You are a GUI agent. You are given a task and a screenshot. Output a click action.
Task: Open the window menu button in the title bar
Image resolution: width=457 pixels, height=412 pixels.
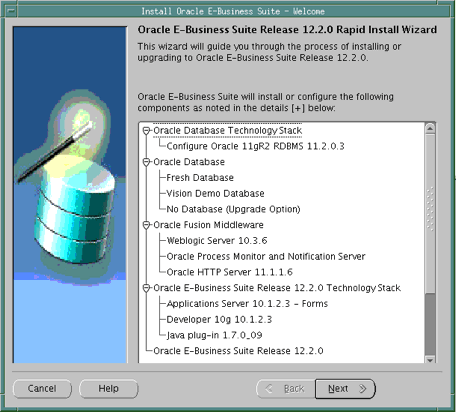click(x=11, y=11)
